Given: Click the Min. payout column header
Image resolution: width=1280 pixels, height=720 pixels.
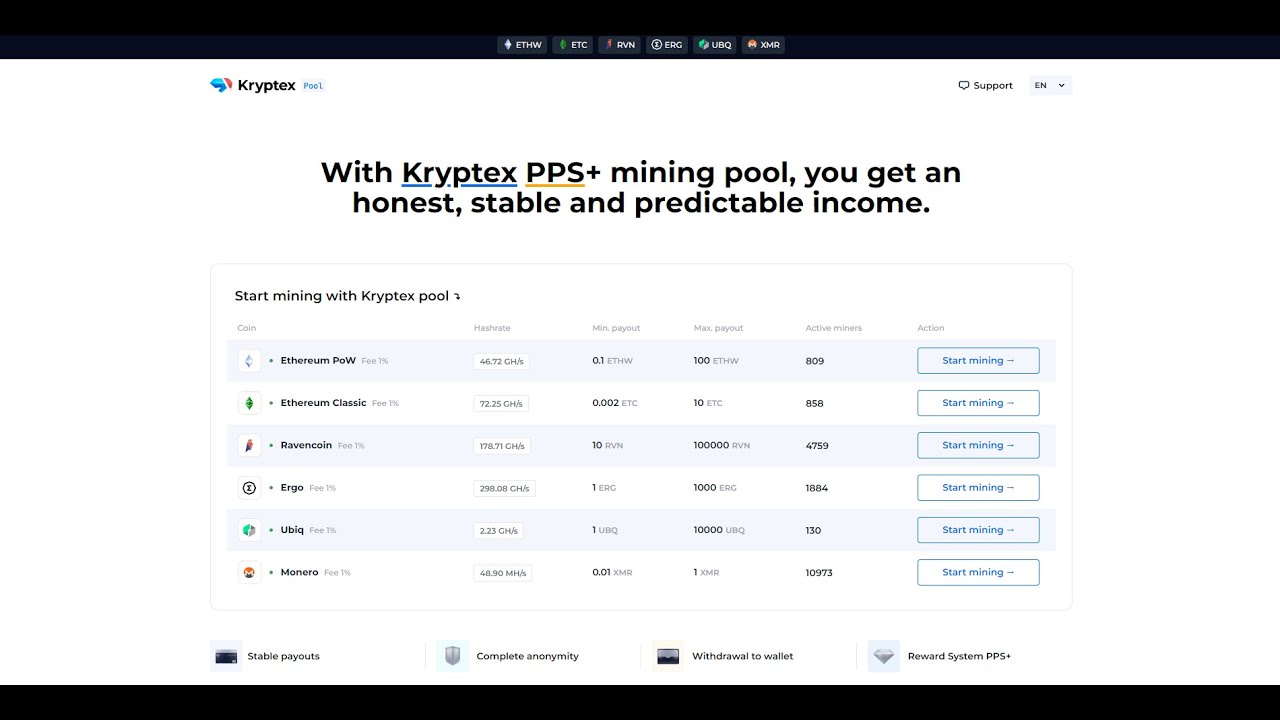Looking at the screenshot, I should (616, 328).
